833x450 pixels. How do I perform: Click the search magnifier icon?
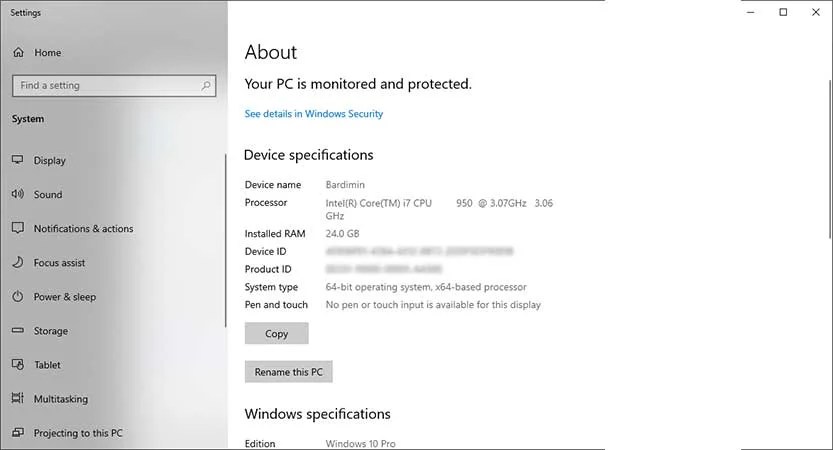pyautogui.click(x=206, y=85)
